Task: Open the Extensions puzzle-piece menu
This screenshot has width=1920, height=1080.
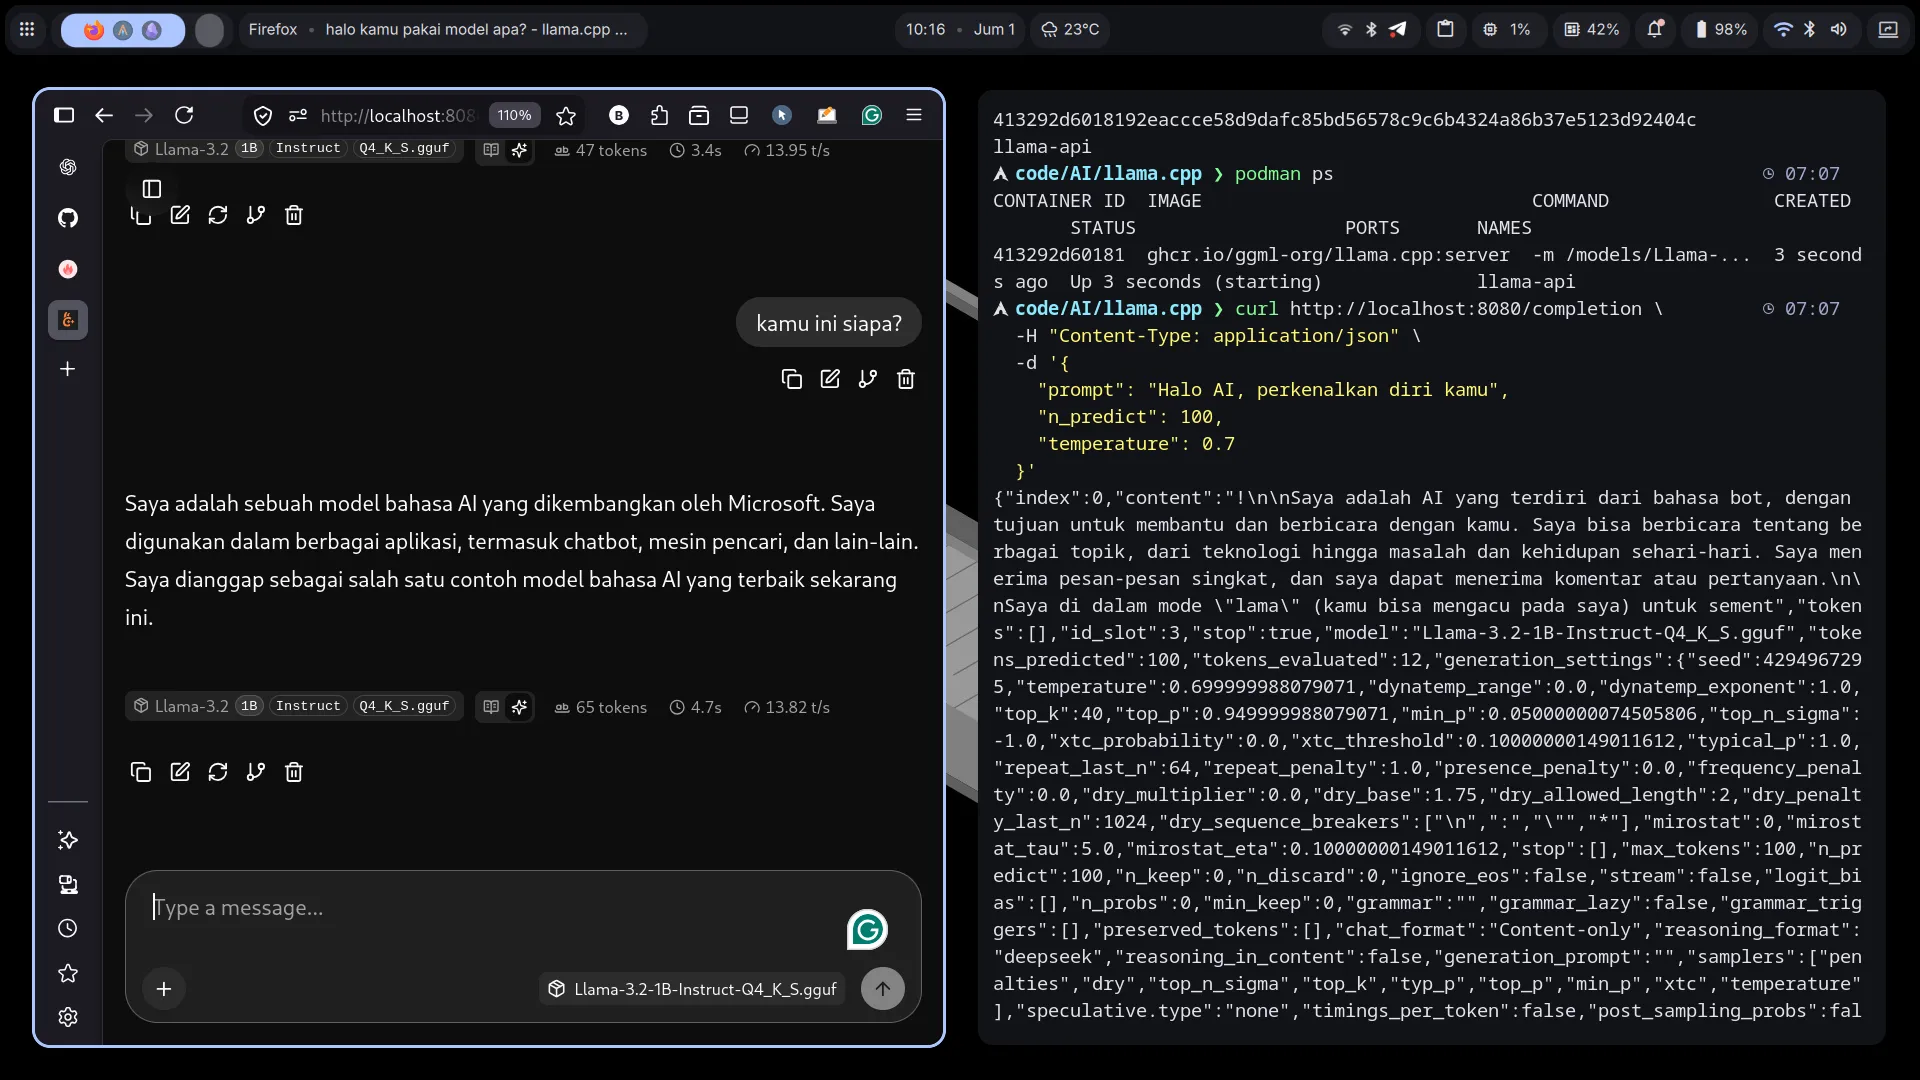Action: pyautogui.click(x=659, y=116)
